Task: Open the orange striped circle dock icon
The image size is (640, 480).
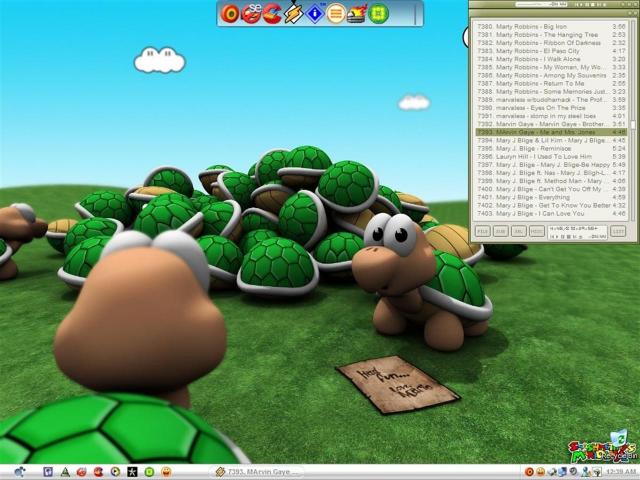Action: (336, 14)
